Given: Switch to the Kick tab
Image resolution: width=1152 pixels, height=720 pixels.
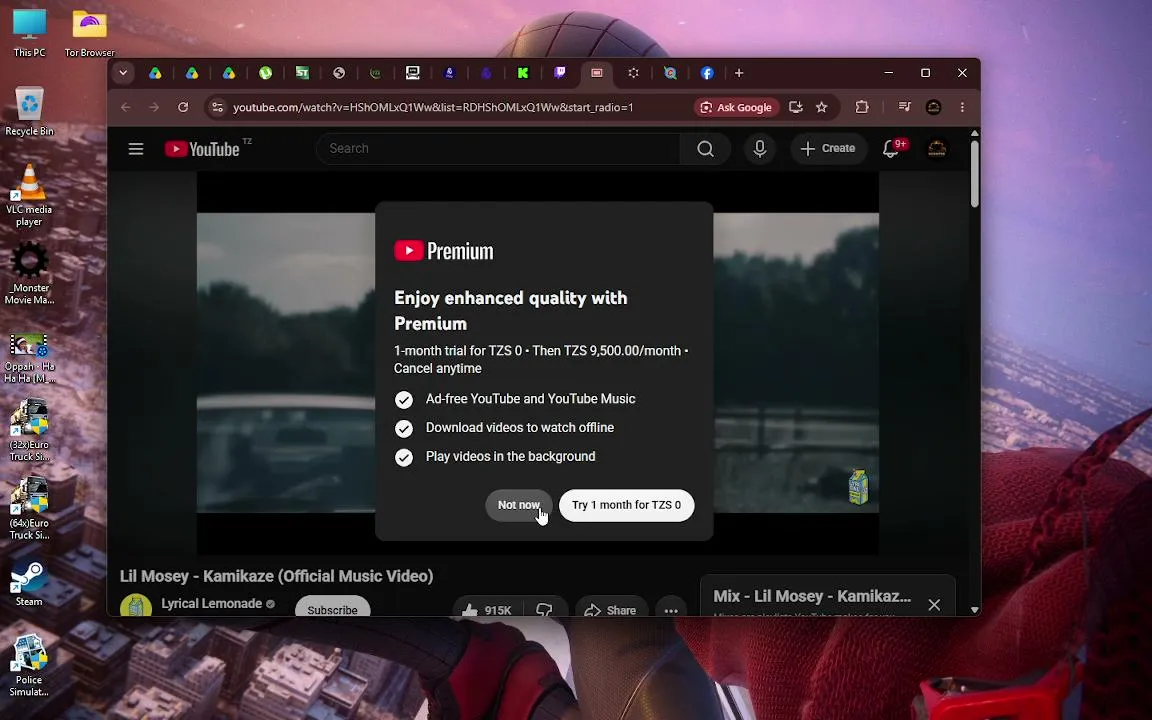Looking at the screenshot, I should pyautogui.click(x=522, y=73).
